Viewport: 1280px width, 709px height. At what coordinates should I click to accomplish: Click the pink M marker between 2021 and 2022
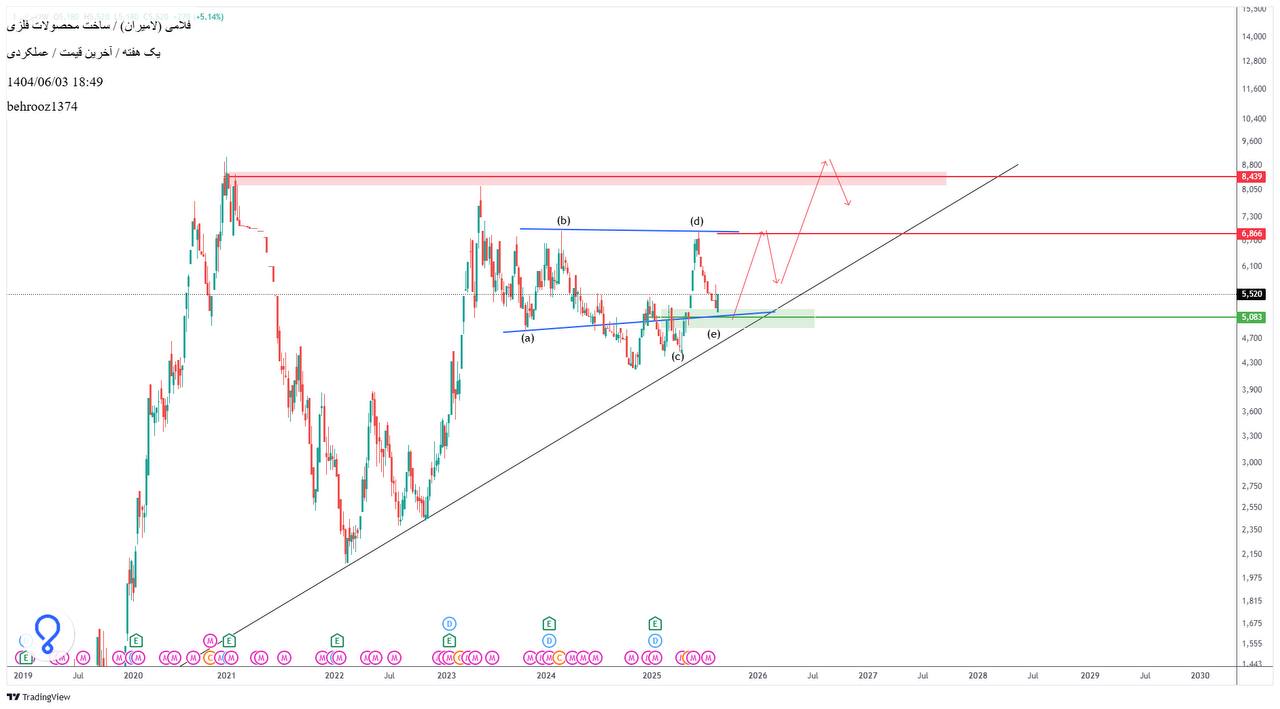[x=284, y=657]
